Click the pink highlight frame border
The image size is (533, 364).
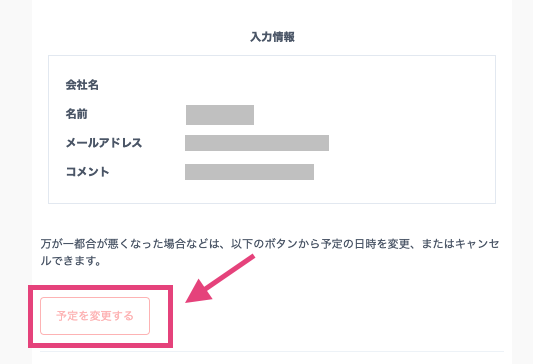click(x=100, y=288)
